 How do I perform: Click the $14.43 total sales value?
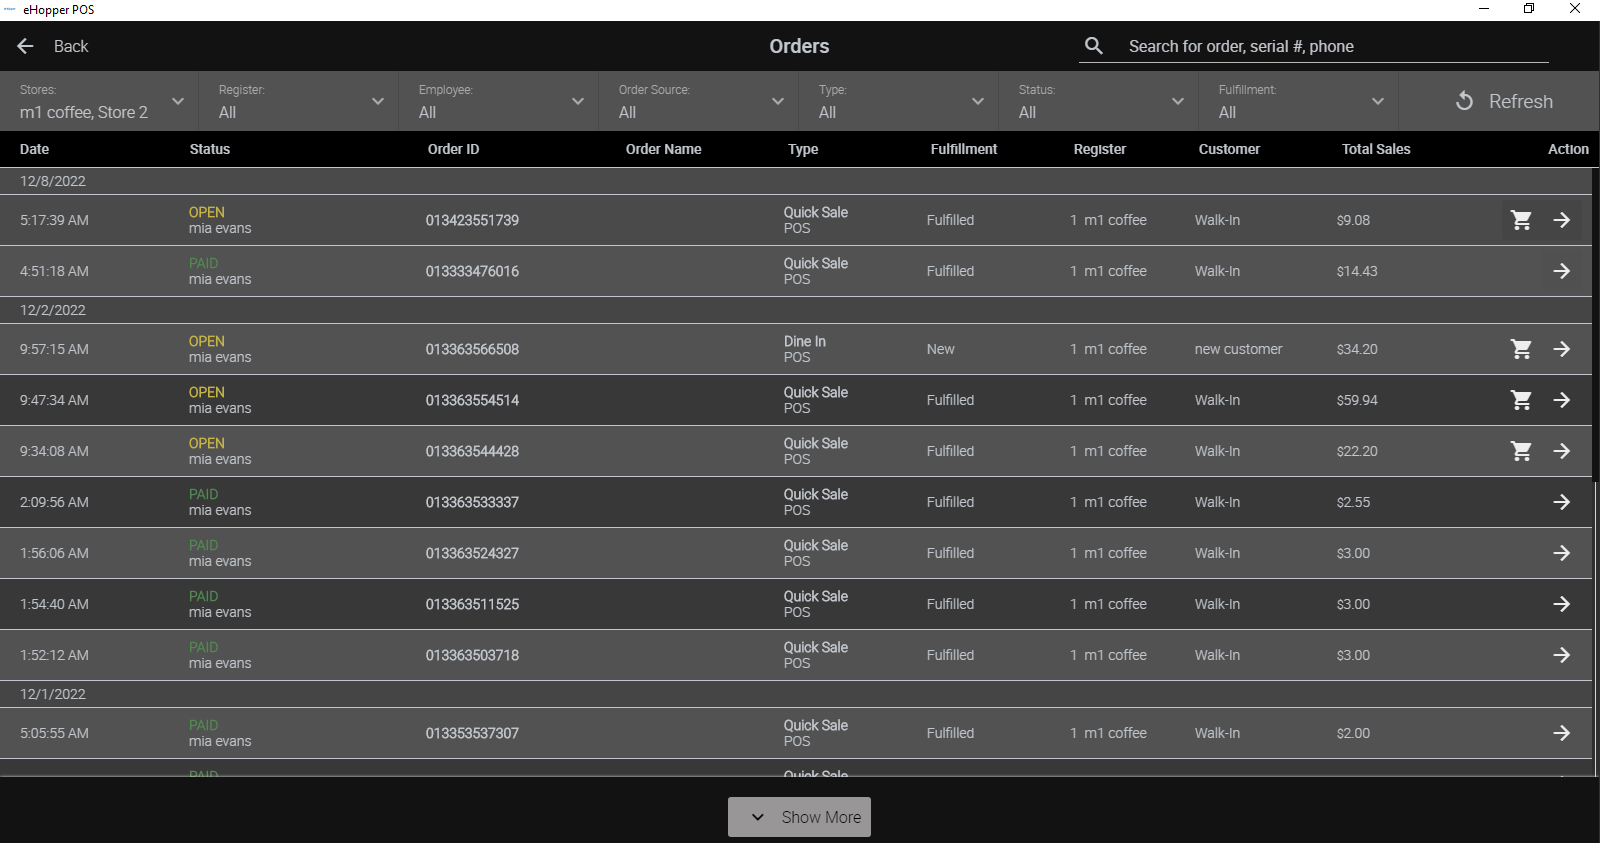pyautogui.click(x=1357, y=271)
